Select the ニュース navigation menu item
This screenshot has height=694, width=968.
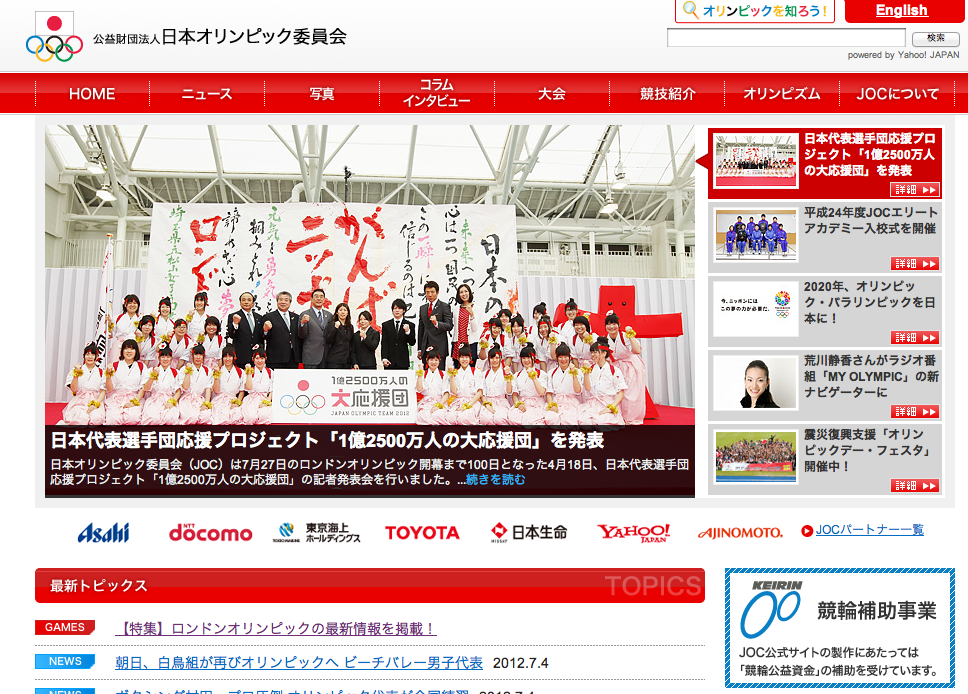click(x=207, y=94)
